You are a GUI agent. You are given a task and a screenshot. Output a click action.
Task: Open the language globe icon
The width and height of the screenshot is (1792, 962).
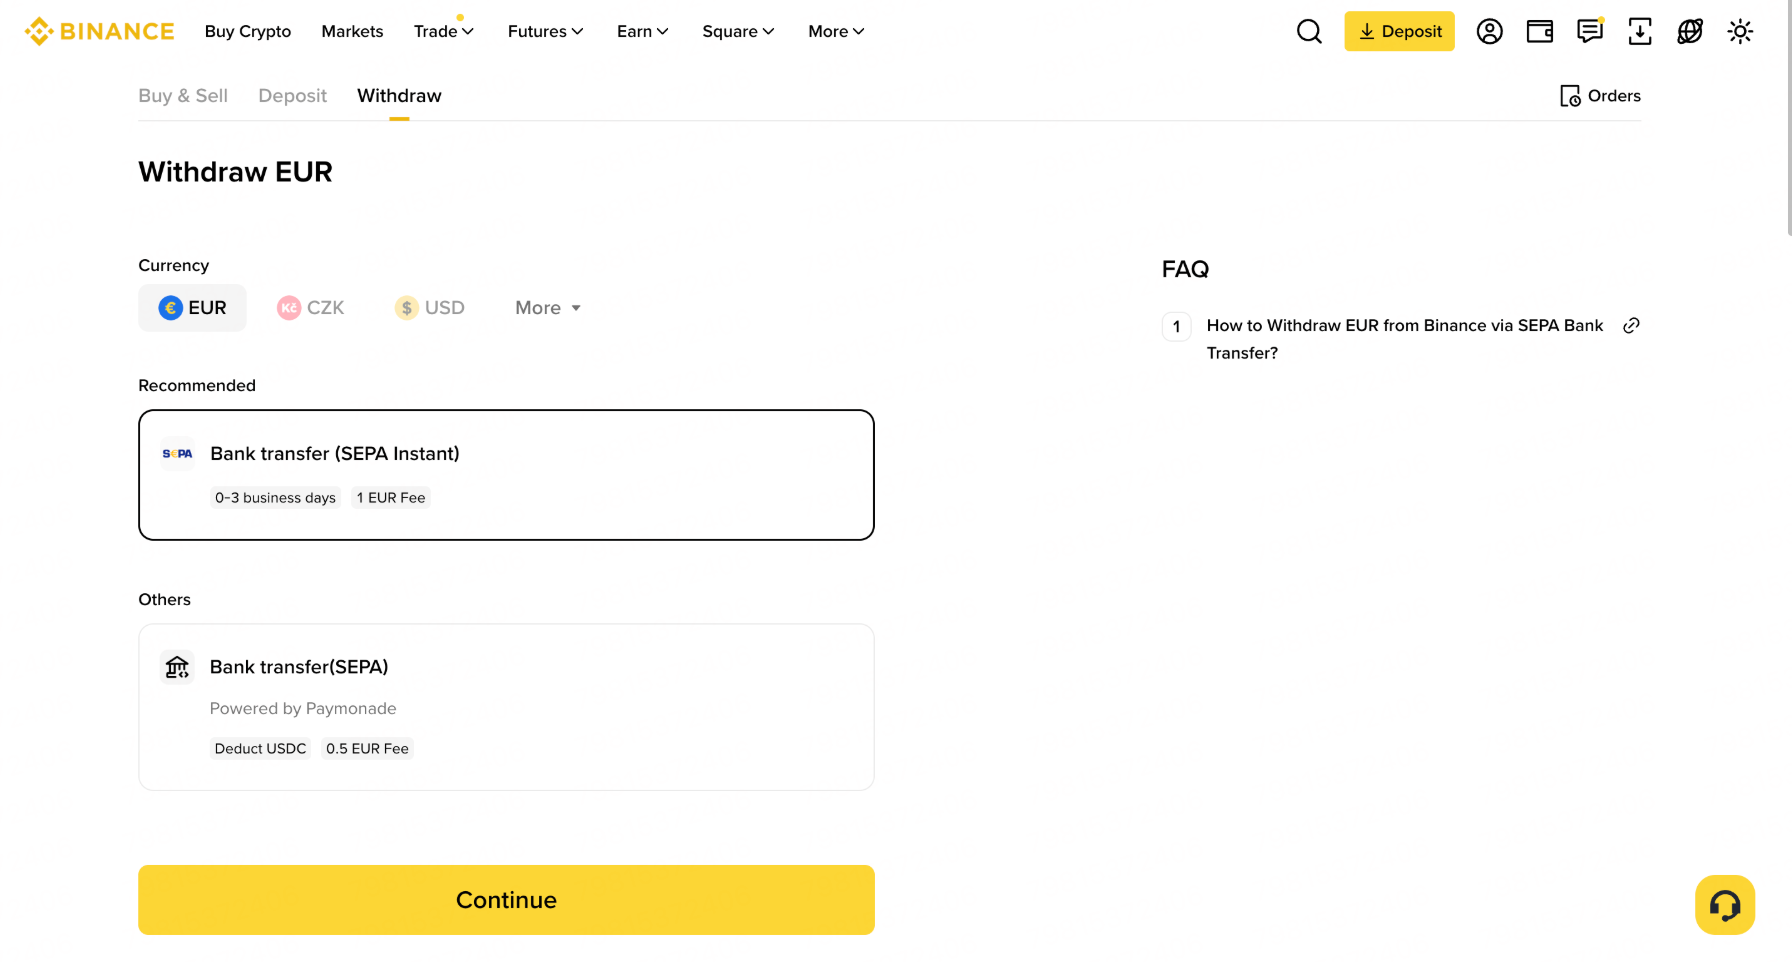[x=1690, y=31]
